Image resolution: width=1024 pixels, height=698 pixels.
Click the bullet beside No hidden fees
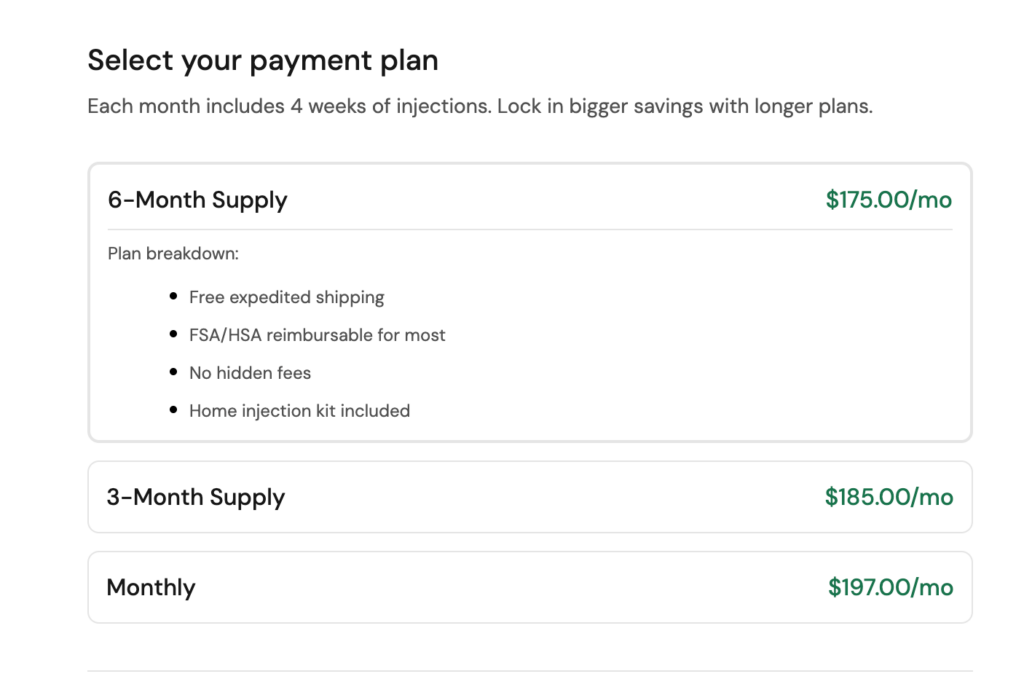pyautogui.click(x=174, y=373)
